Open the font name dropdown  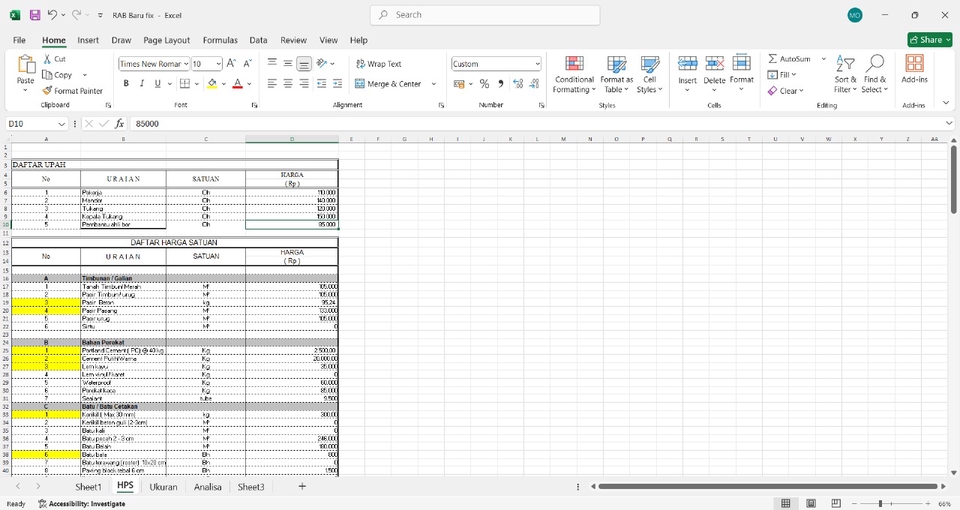(186, 64)
